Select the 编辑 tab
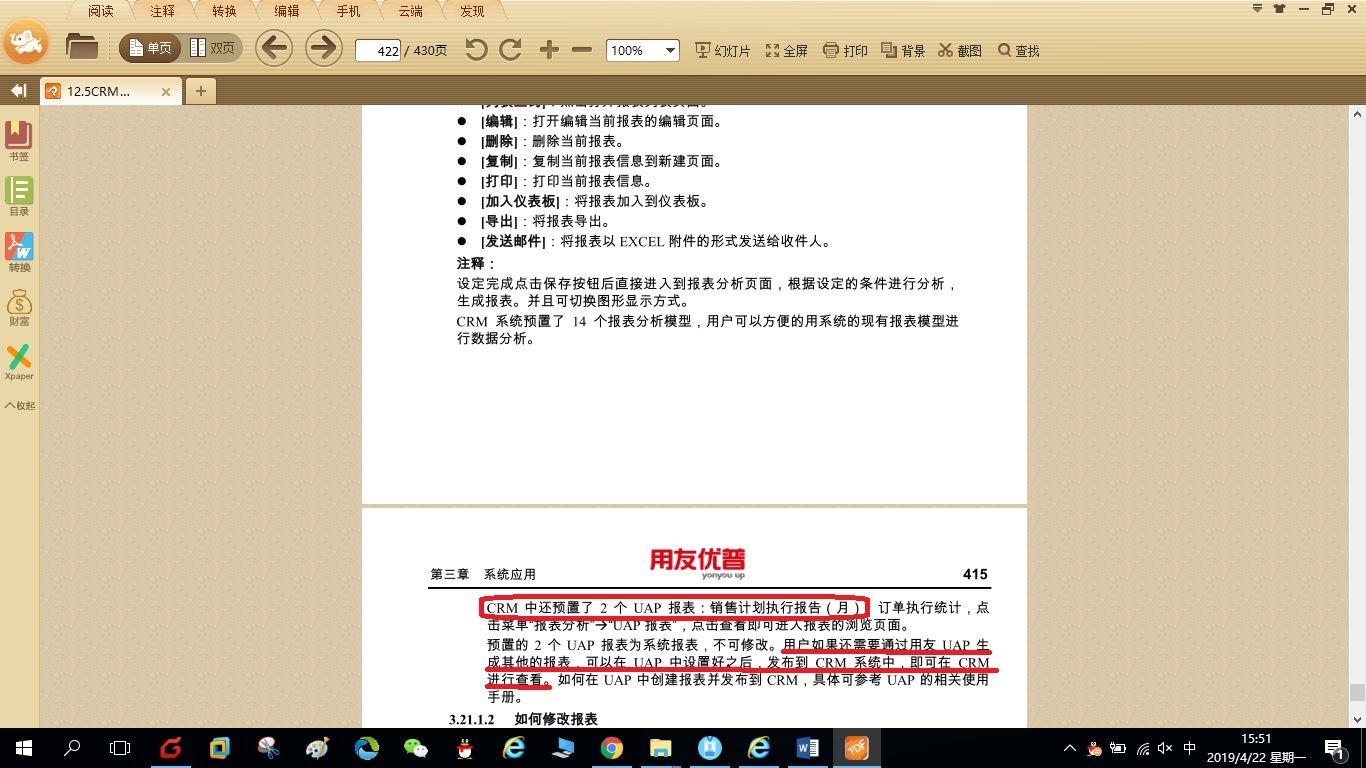Viewport: 1366px width, 768px height. 287,11
